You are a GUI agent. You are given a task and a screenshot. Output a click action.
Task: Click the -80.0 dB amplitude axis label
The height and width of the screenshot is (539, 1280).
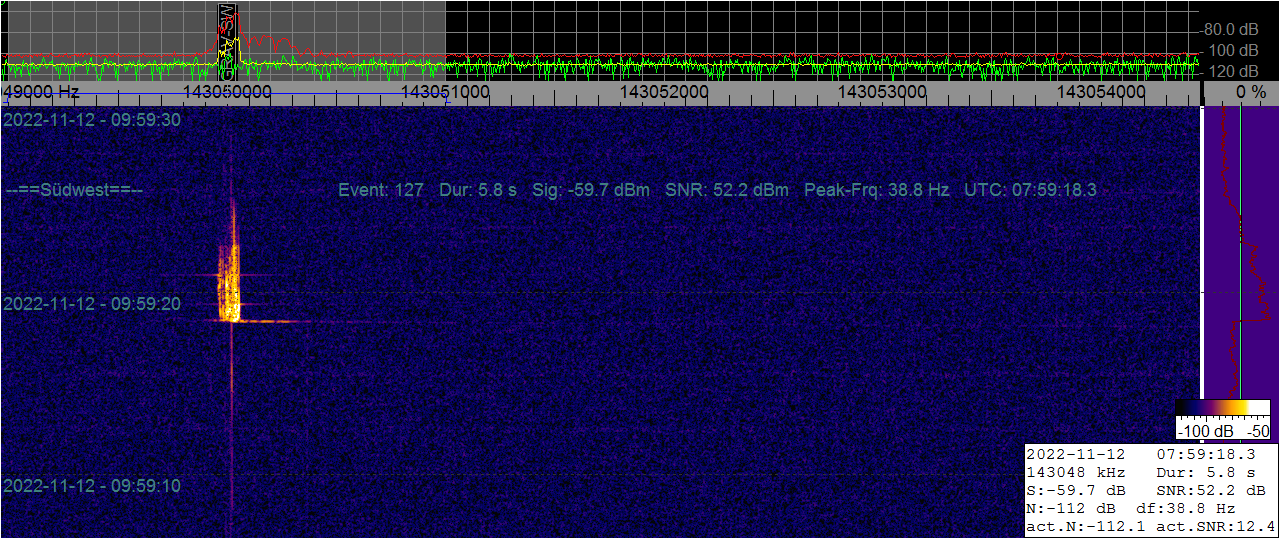(1231, 29)
